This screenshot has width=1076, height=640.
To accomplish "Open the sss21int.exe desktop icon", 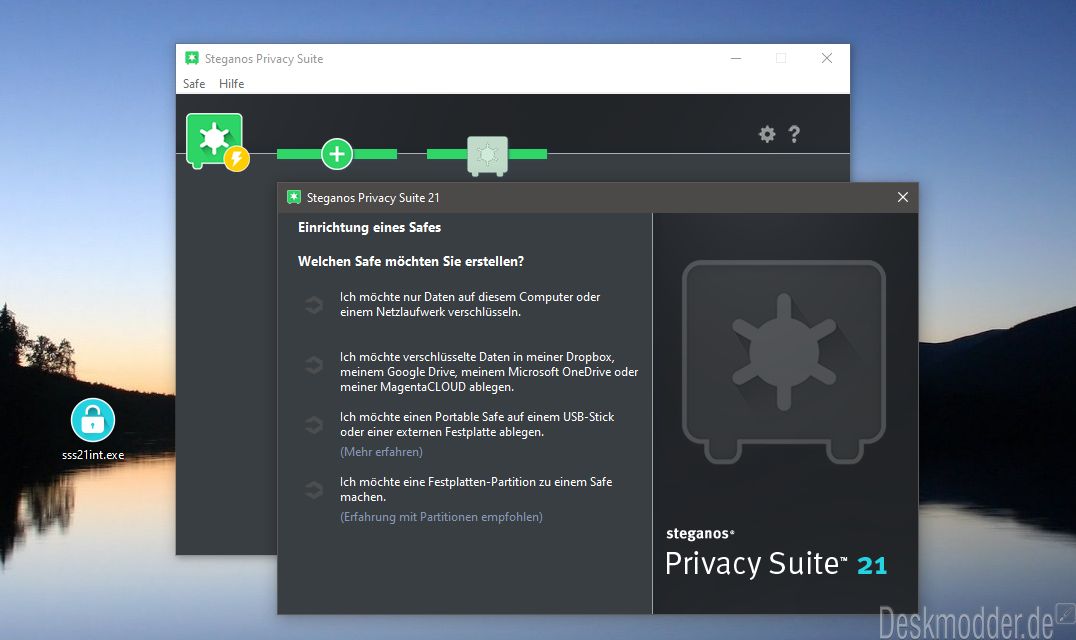I will coord(93,429).
